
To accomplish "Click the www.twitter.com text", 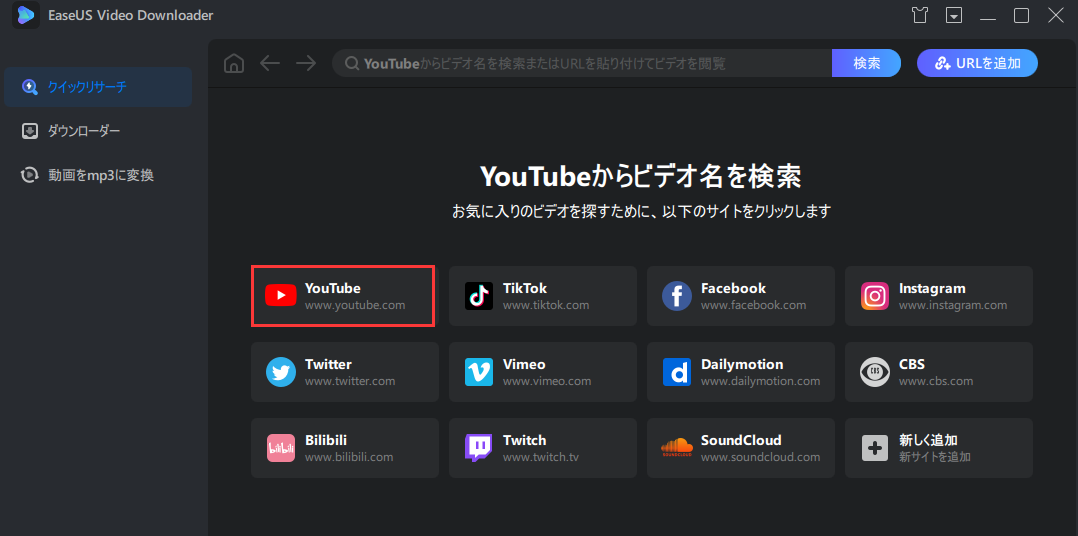I will click(x=350, y=381).
